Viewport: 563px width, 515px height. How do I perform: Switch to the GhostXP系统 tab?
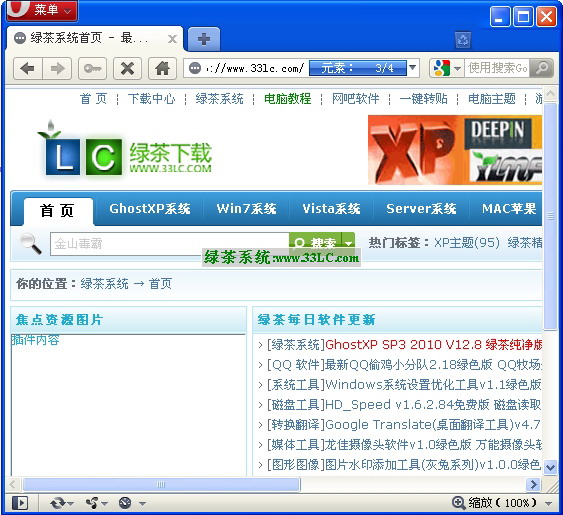(x=149, y=209)
